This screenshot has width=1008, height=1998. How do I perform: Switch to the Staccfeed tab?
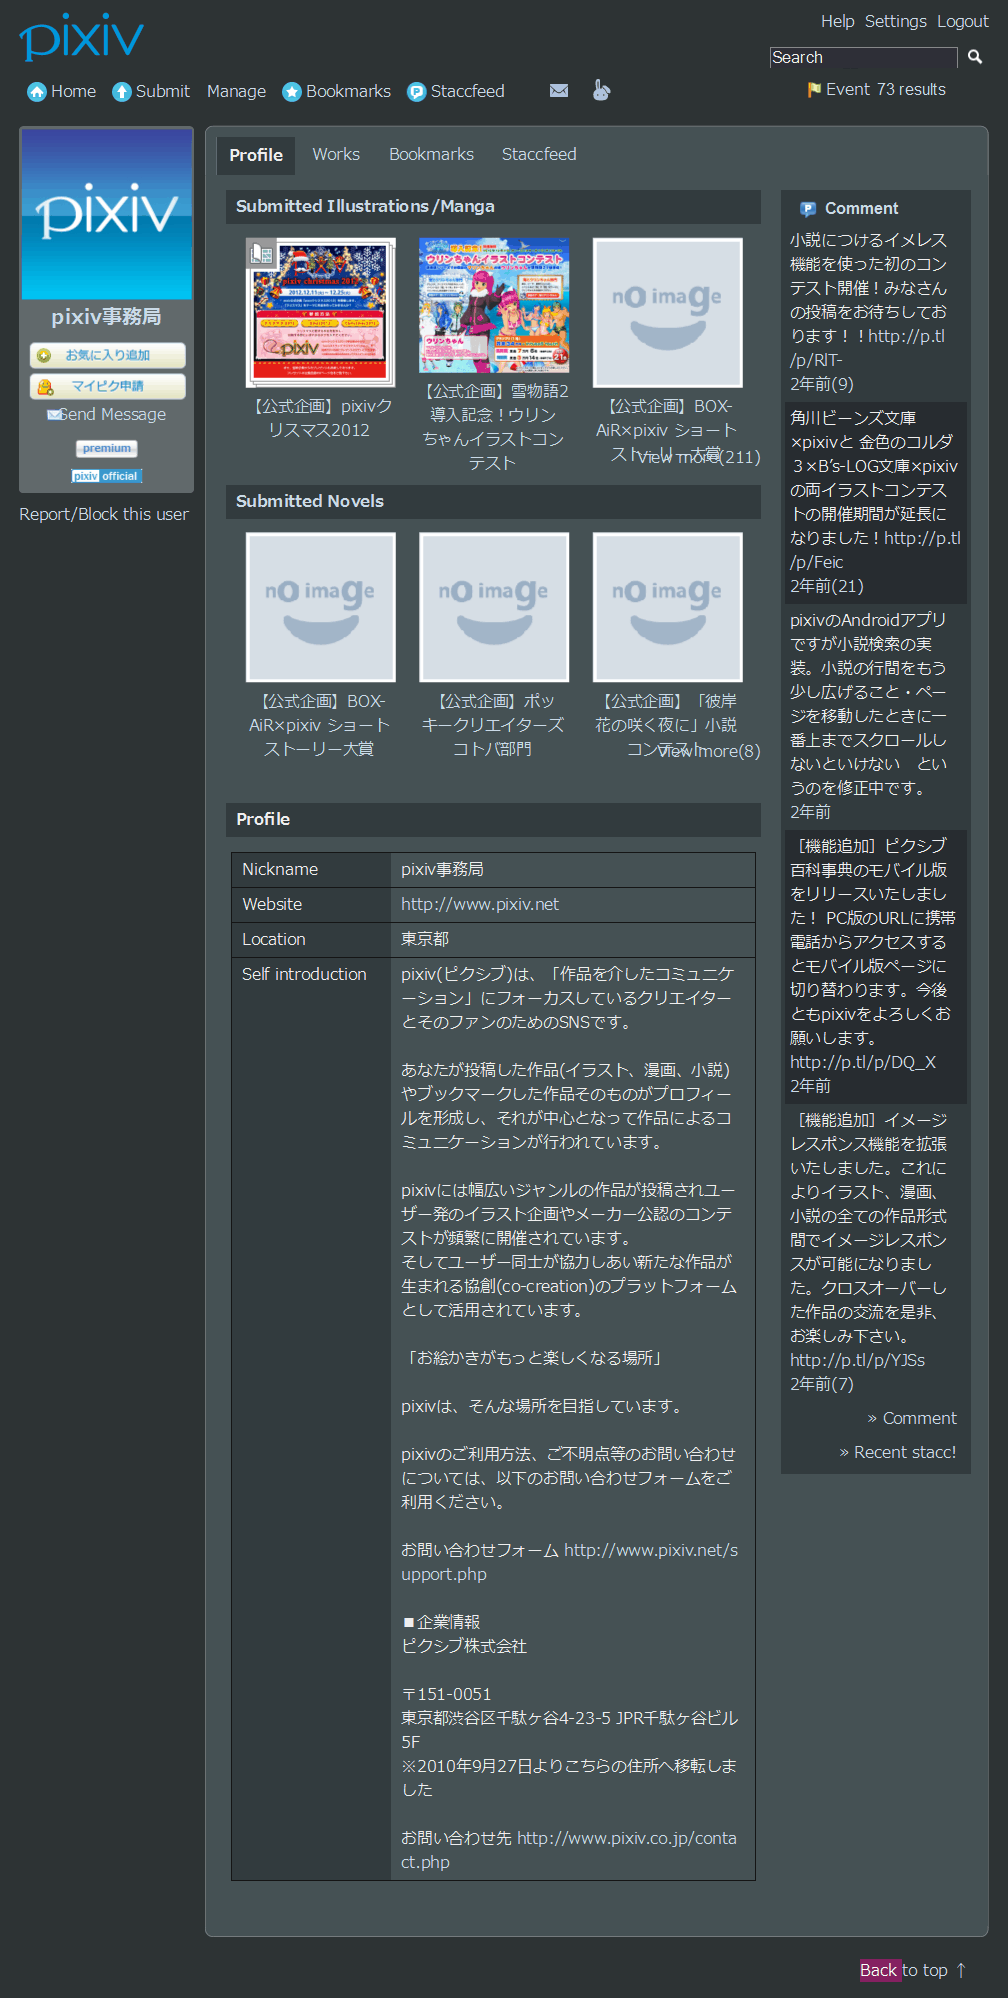[x=539, y=154]
